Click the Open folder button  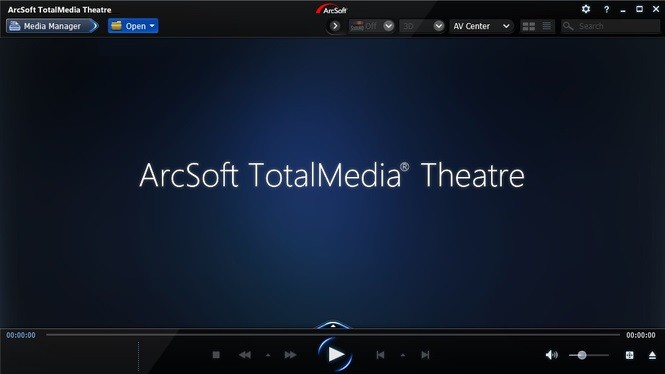[133, 26]
